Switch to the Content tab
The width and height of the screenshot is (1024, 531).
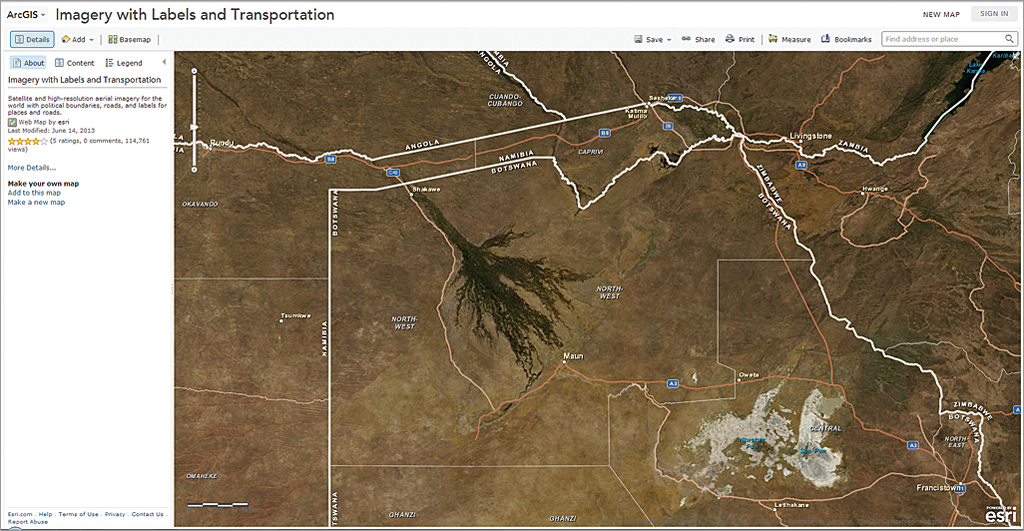74,63
